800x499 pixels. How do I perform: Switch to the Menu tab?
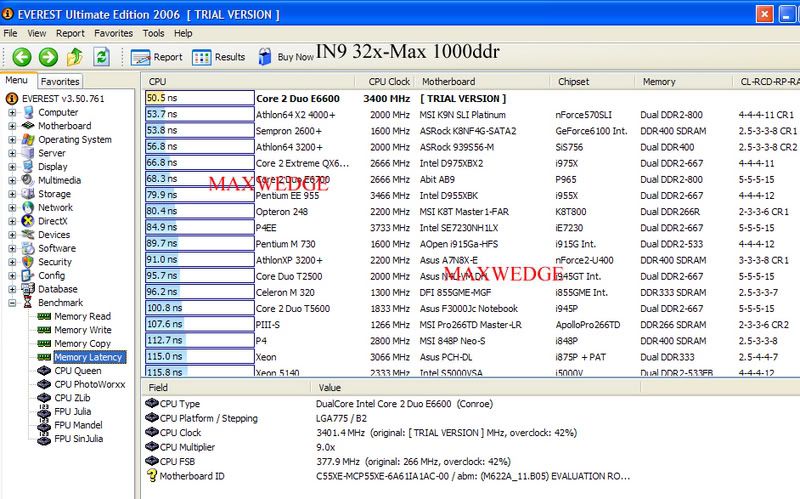tap(17, 80)
